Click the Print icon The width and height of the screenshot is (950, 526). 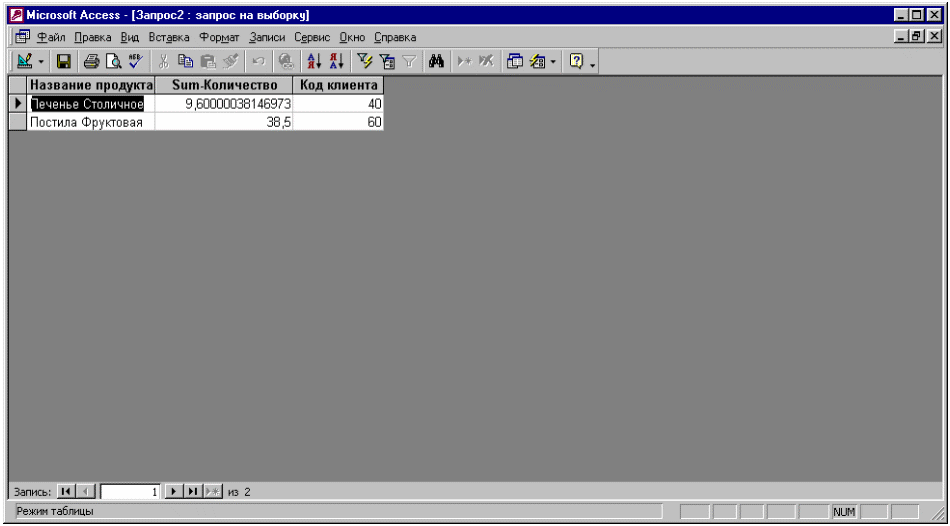pos(91,61)
